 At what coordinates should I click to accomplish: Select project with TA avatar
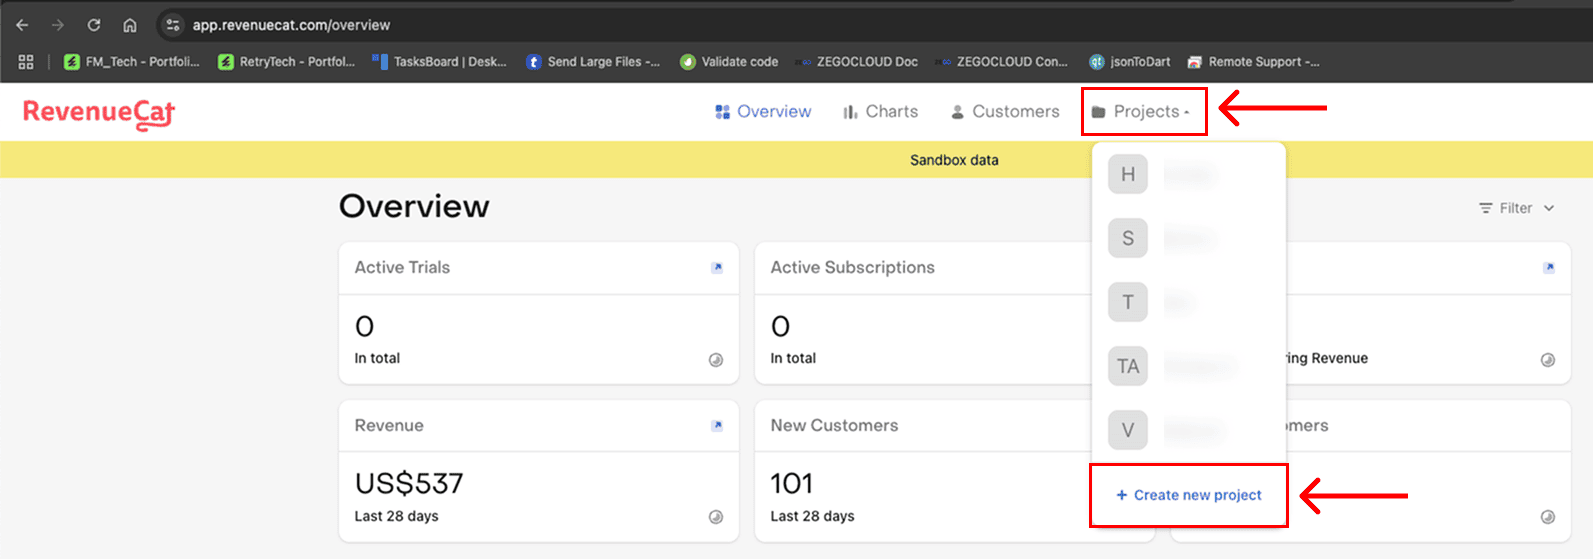1128,366
